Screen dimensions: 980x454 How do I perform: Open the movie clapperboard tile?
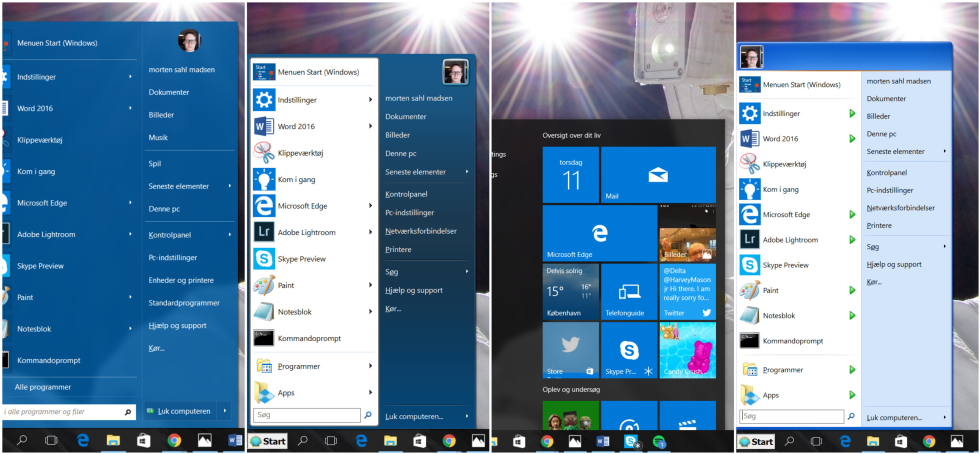[x=687, y=415]
